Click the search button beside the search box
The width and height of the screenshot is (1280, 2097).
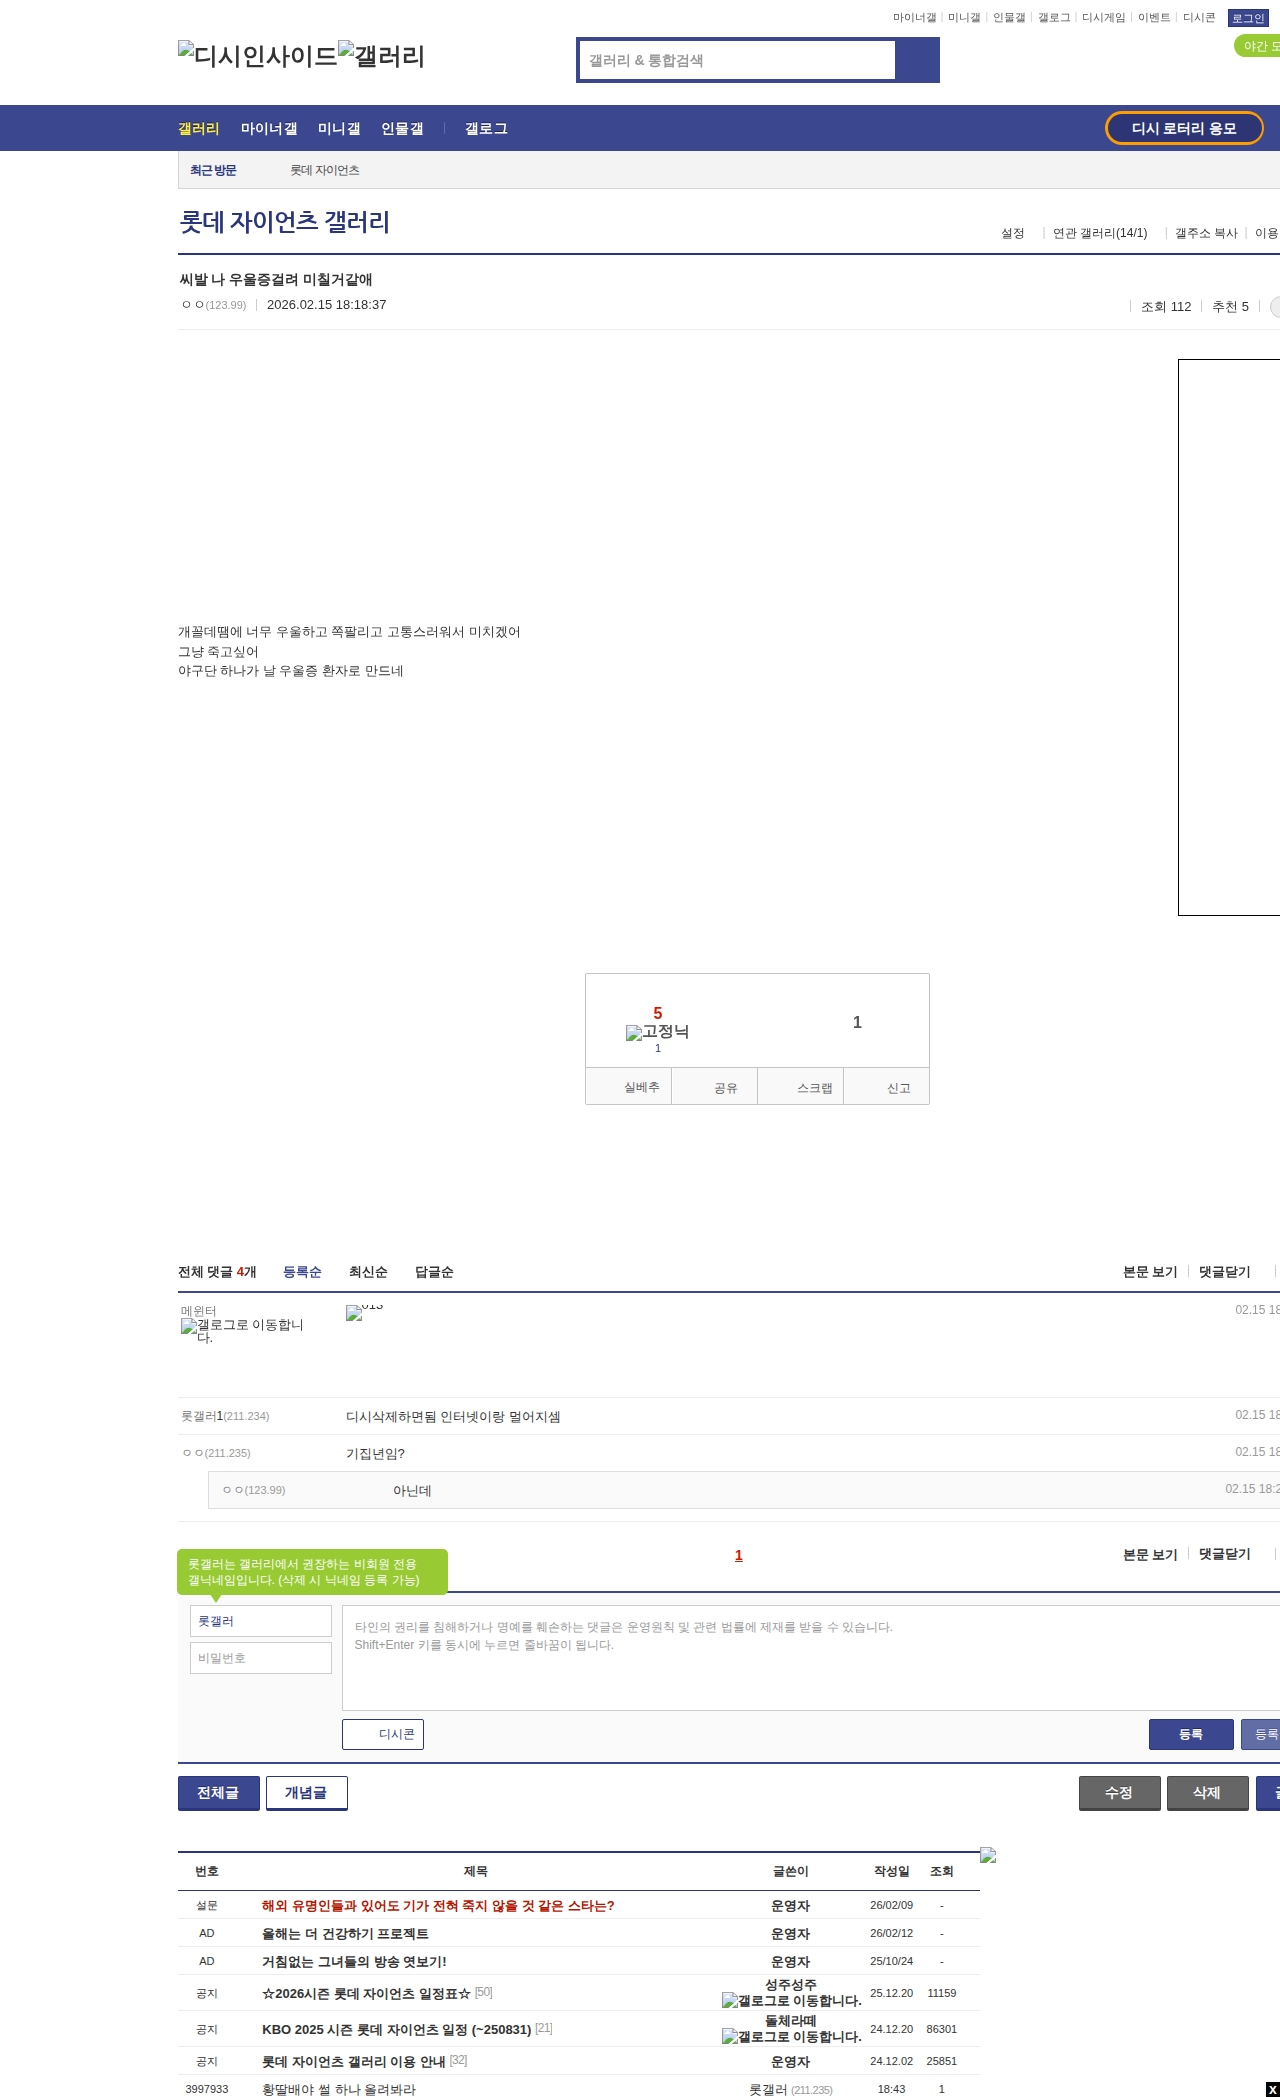pos(917,60)
